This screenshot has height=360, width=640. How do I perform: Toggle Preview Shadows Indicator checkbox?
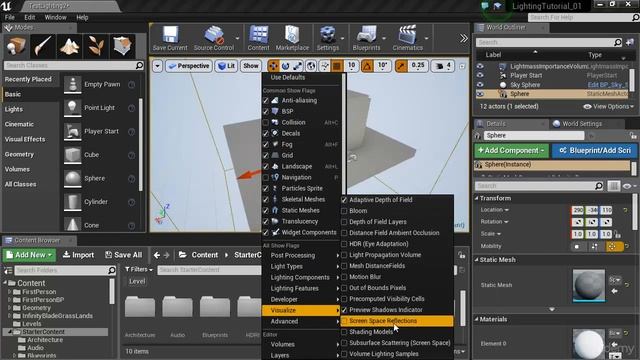pos(344,310)
